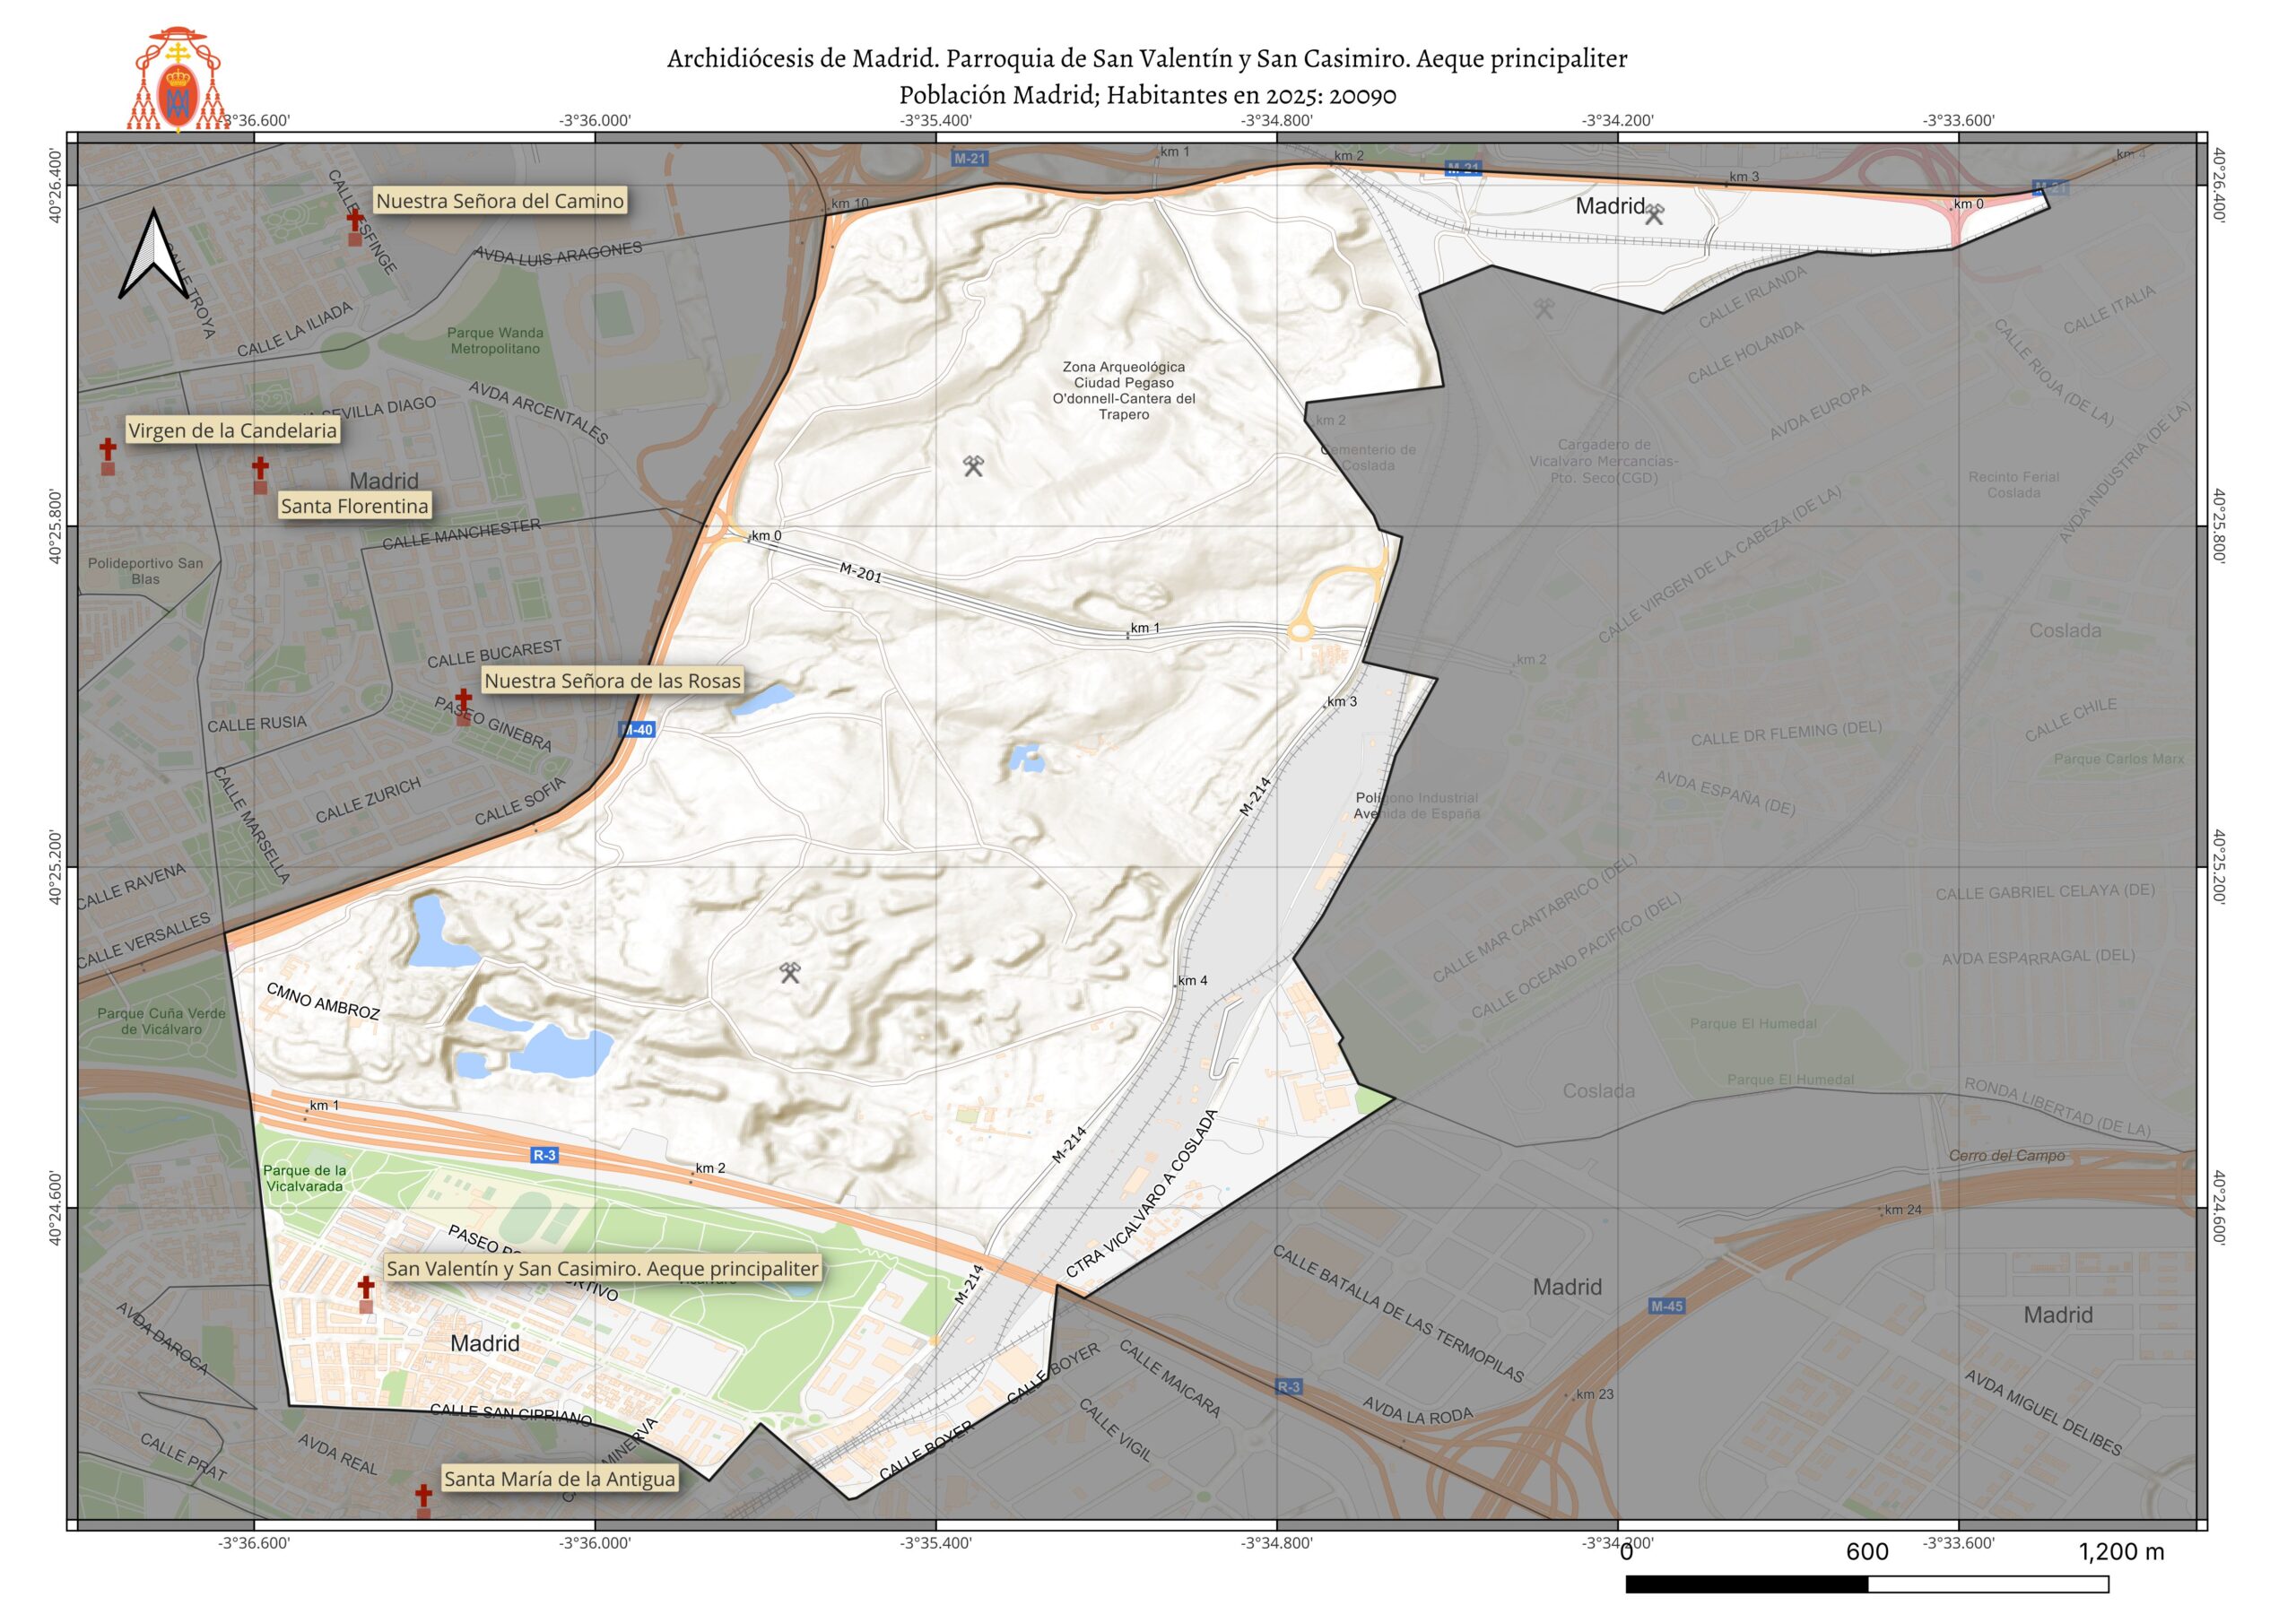Click the Nuestra Señora del Camino church cross
This screenshot has height=1623, width=2296.
(355, 218)
